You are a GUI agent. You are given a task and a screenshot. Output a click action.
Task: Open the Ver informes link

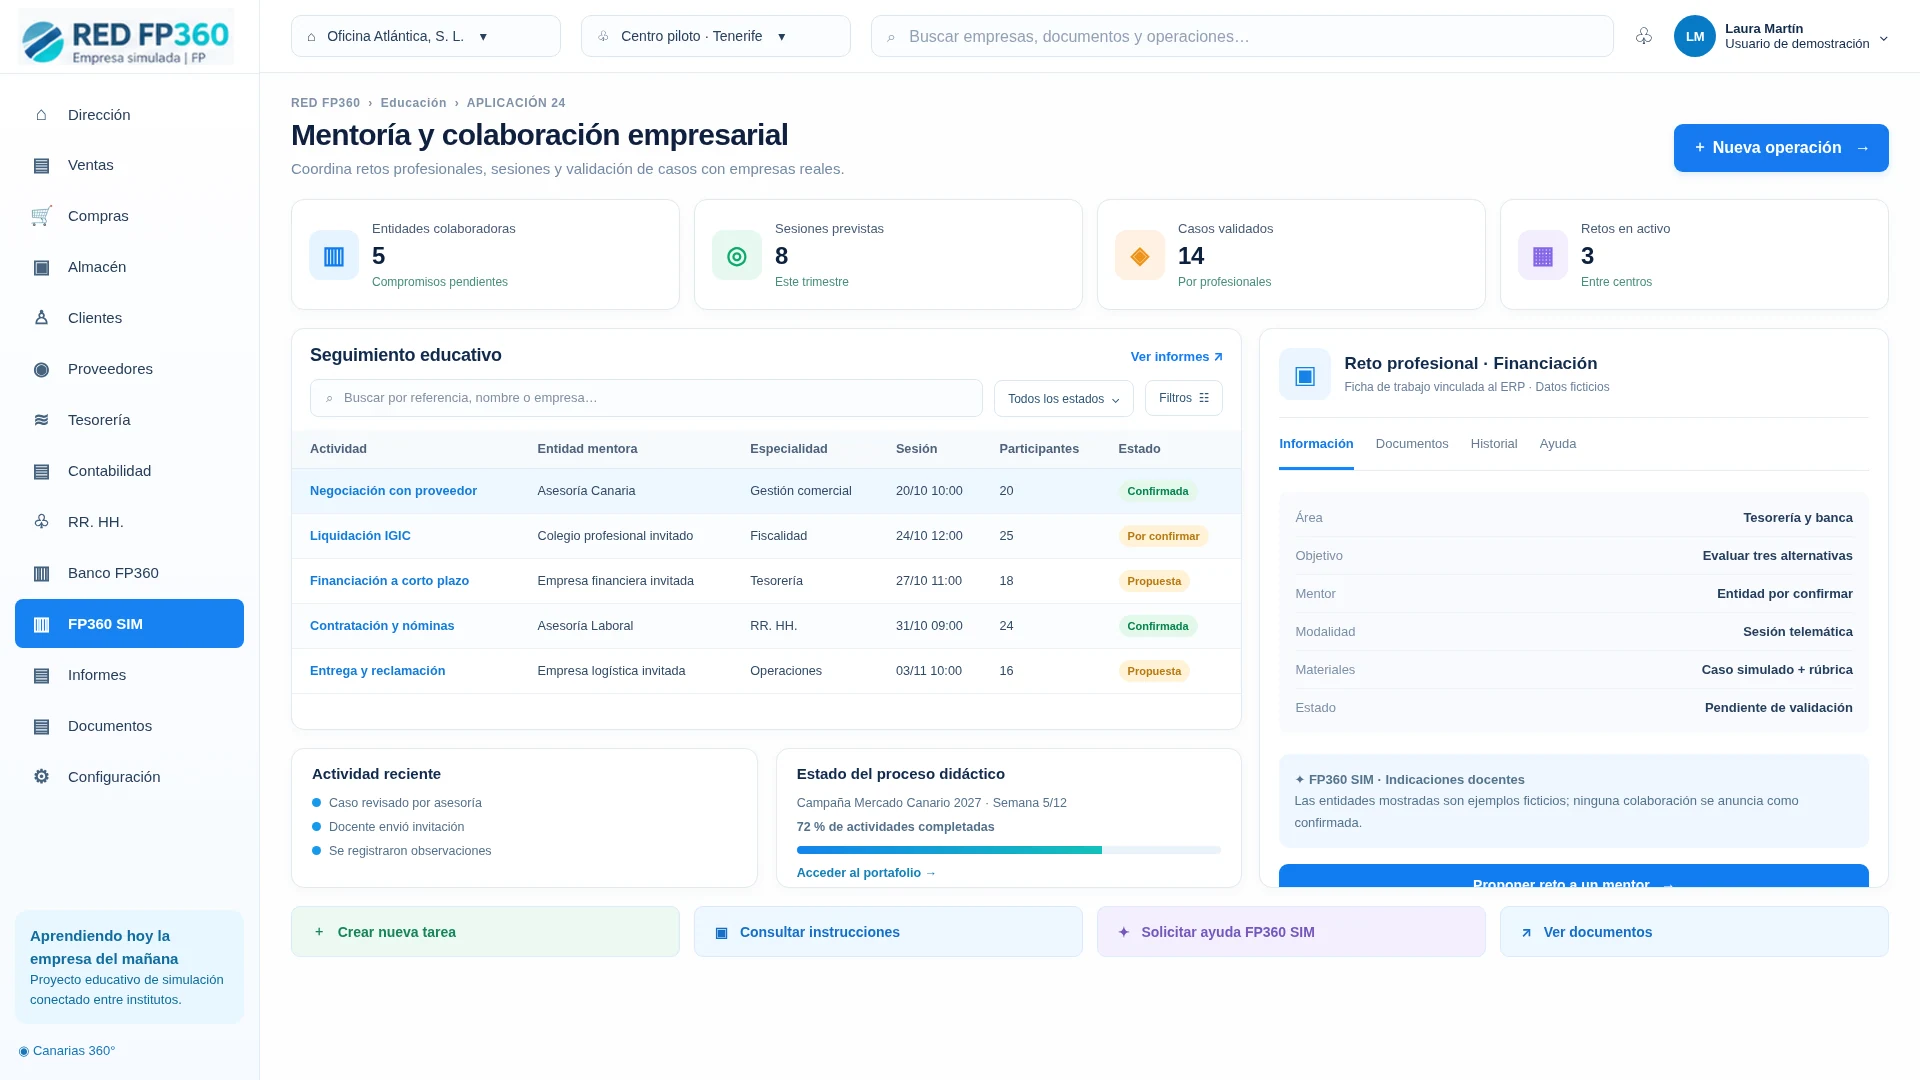[1177, 357]
